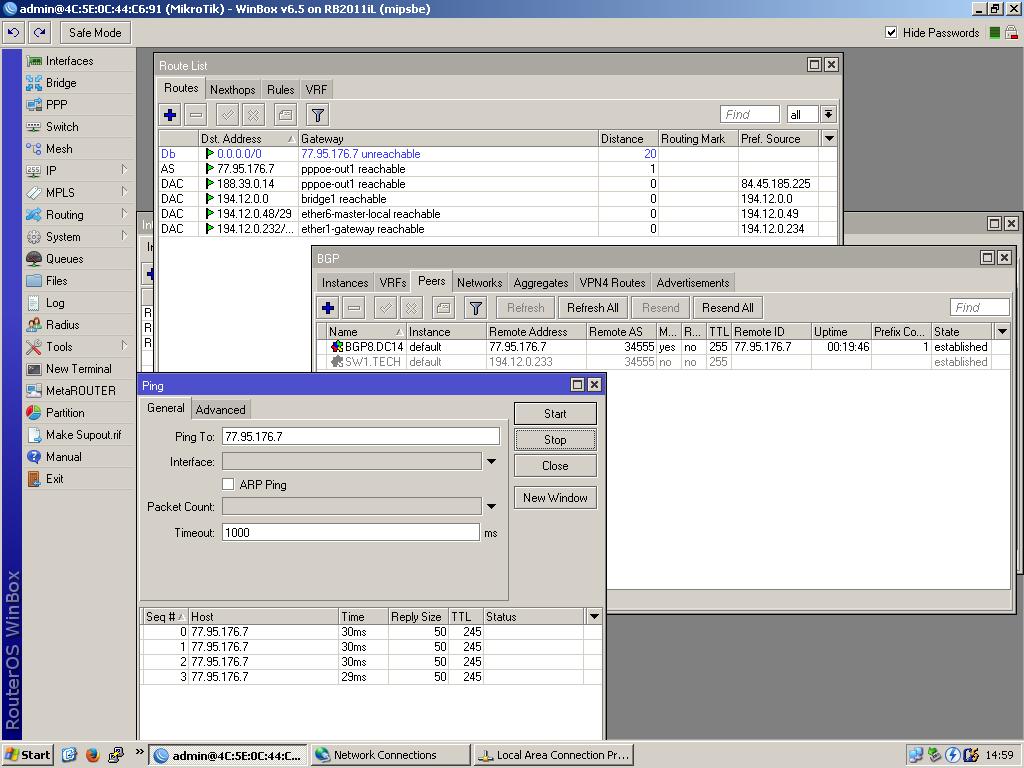Image resolution: width=1024 pixels, height=768 pixels.
Task: Open Queues in the sidebar
Action: click(64, 259)
